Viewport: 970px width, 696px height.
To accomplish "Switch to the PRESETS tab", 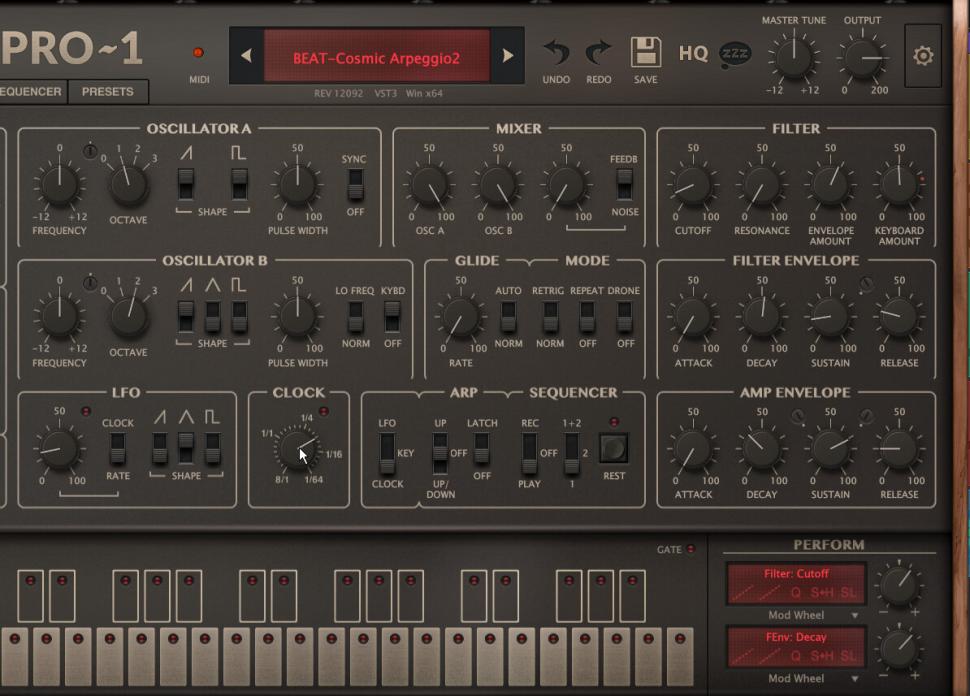I will [x=108, y=91].
